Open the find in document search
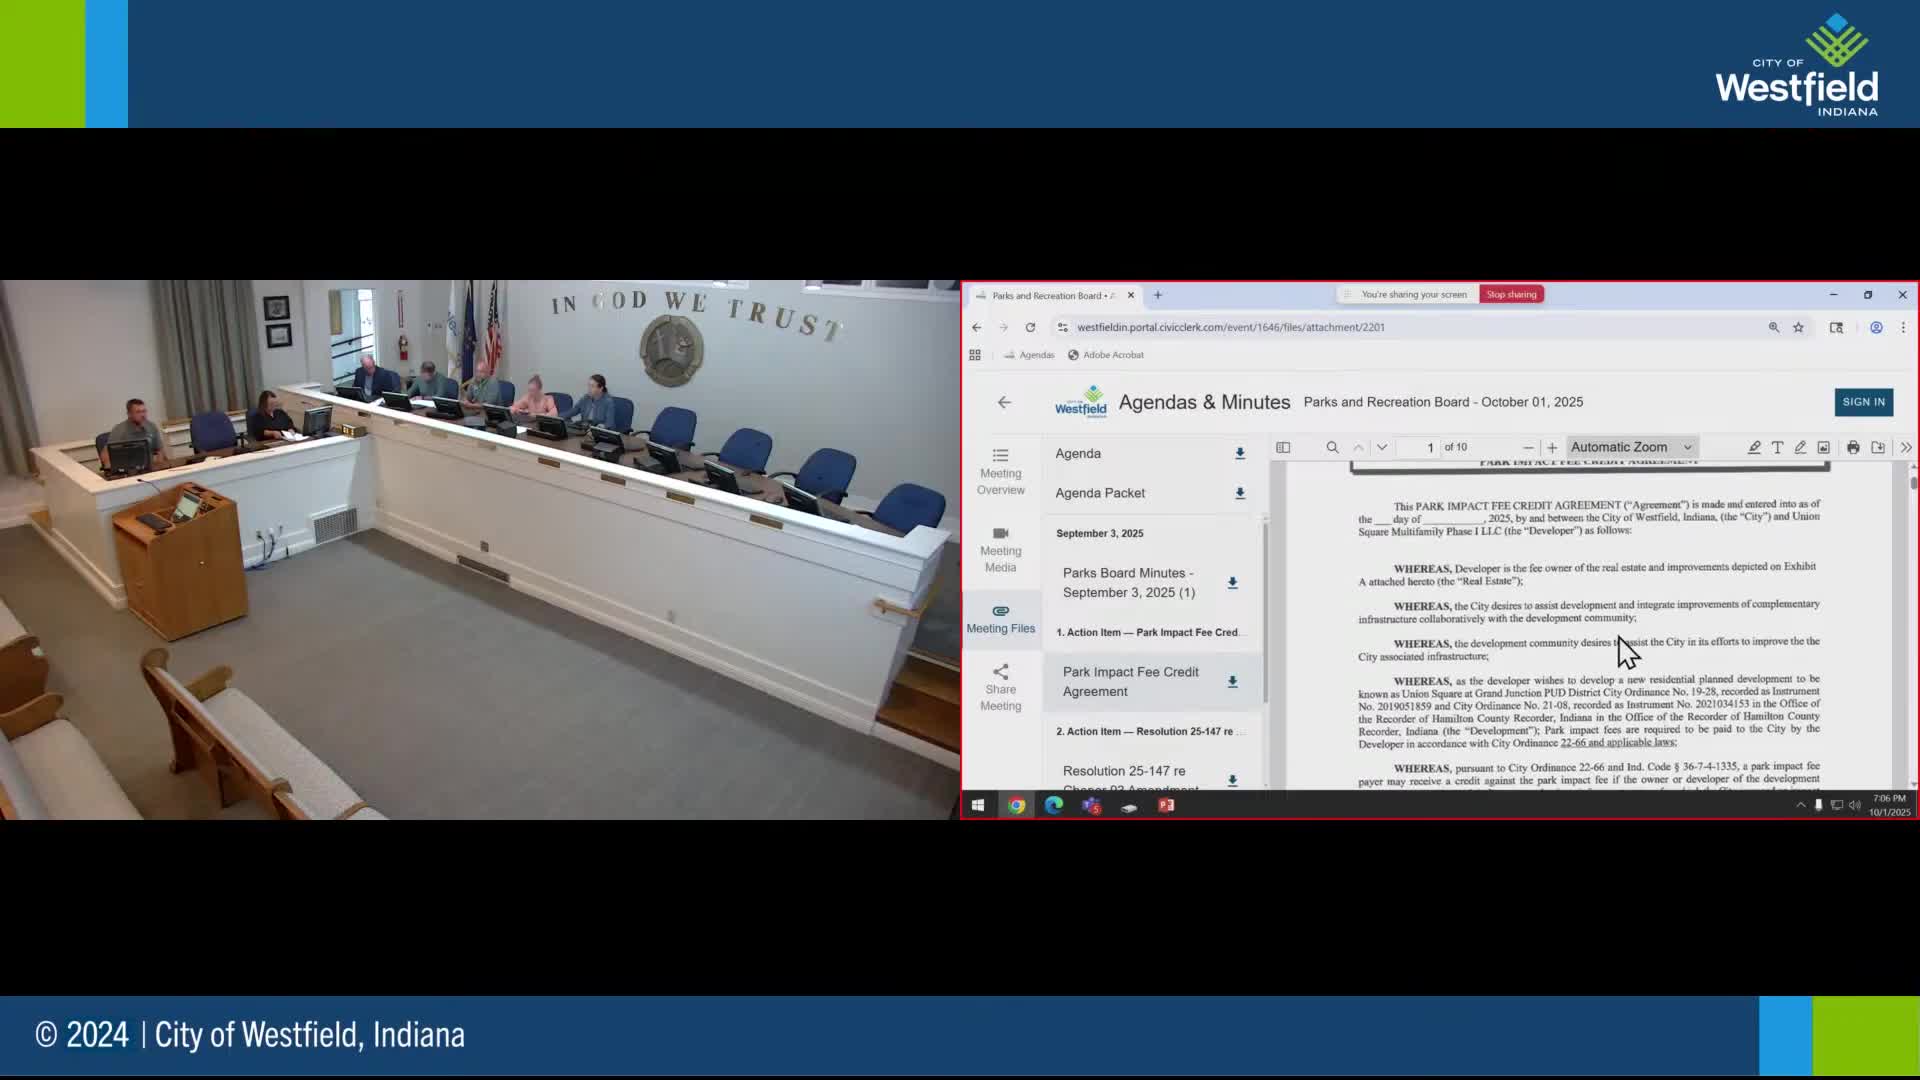1920x1080 pixels. tap(1332, 447)
